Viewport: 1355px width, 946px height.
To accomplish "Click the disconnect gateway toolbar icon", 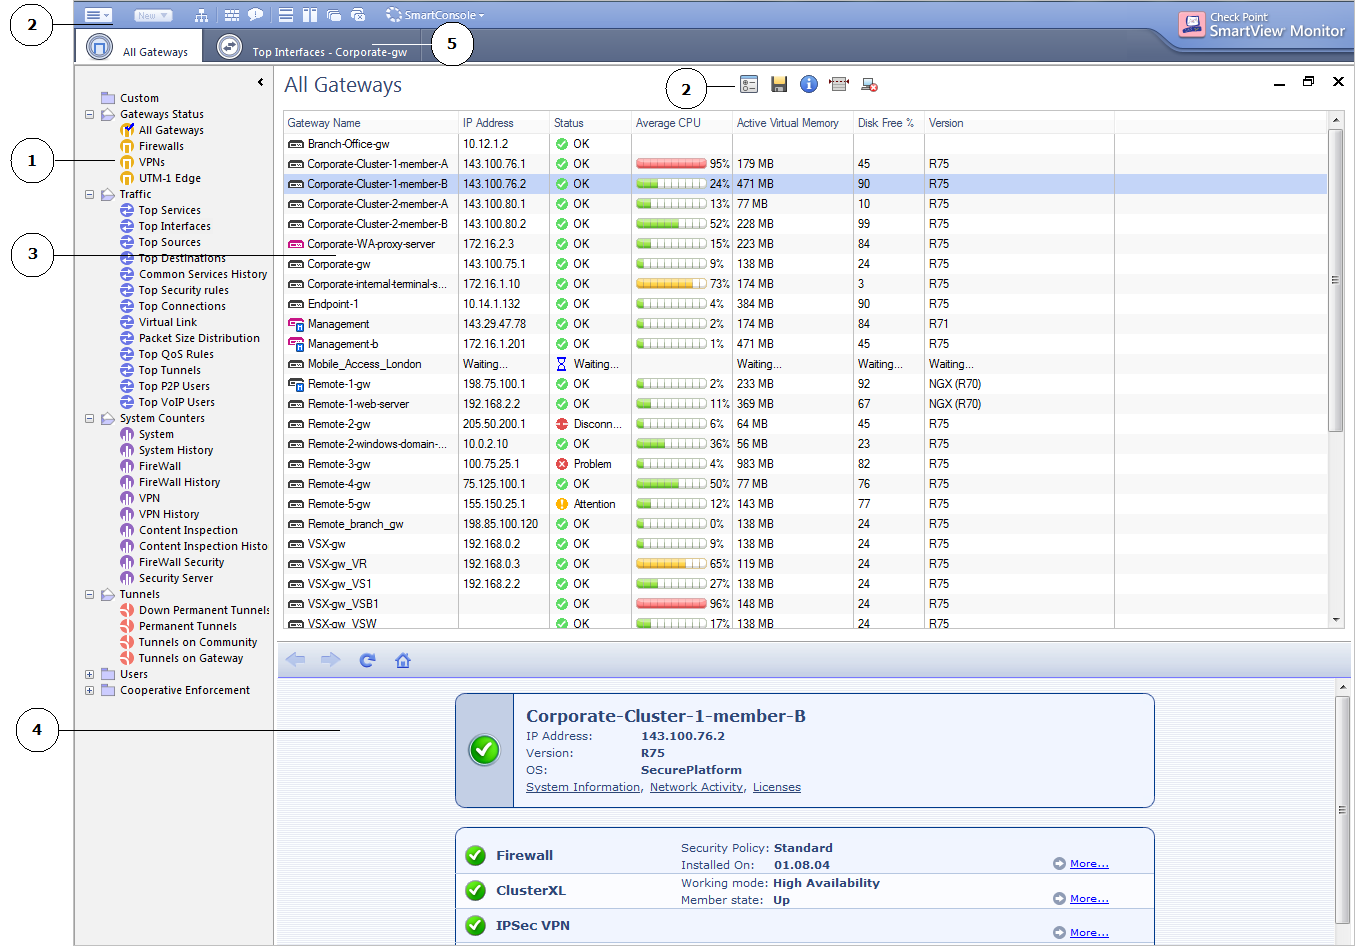I will (x=869, y=85).
